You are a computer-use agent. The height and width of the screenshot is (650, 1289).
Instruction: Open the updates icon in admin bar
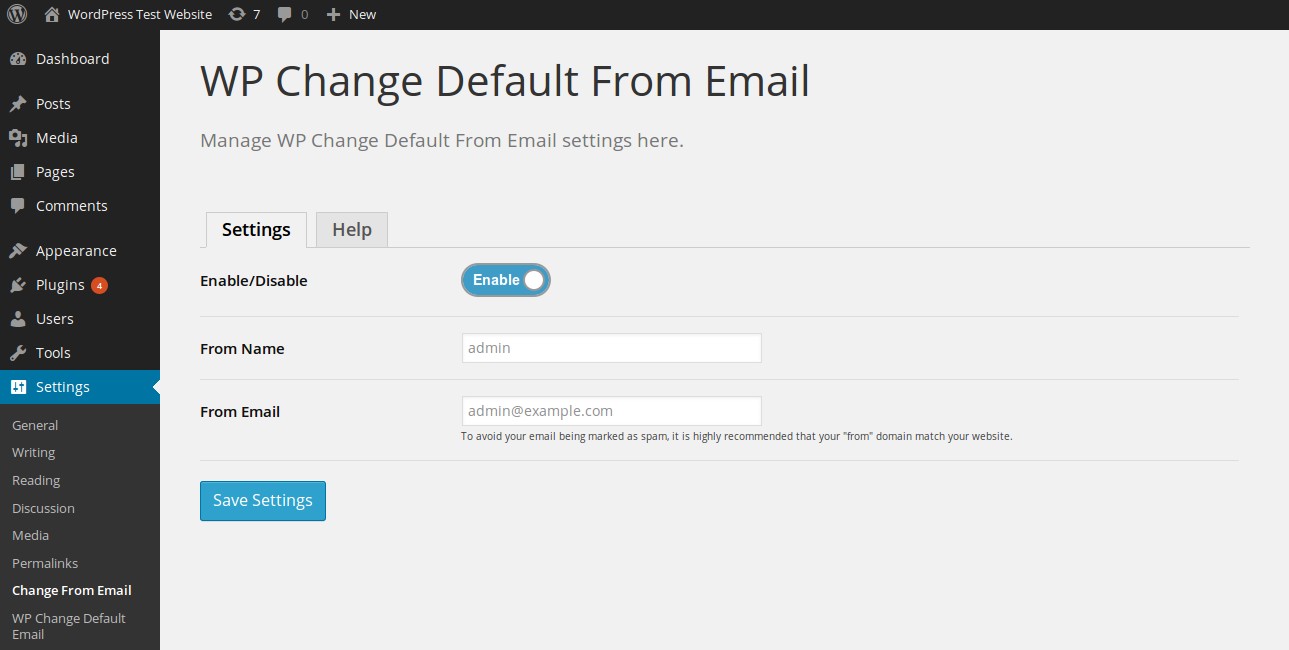(x=237, y=14)
